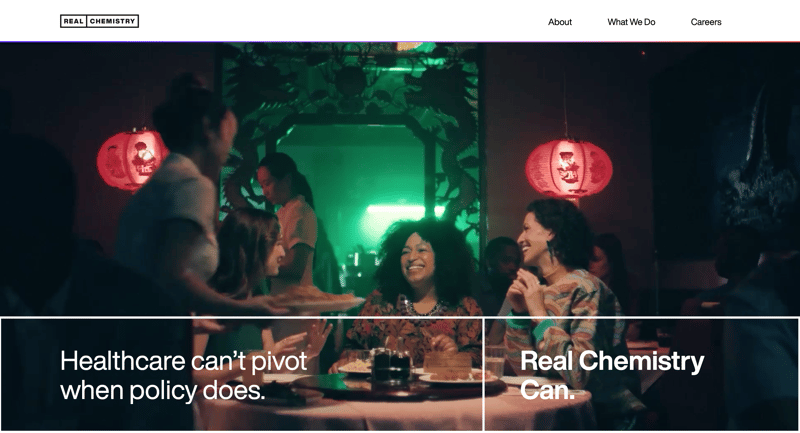
Task: Click the "Healthcare can't pivot" headline
Action: 184,361
